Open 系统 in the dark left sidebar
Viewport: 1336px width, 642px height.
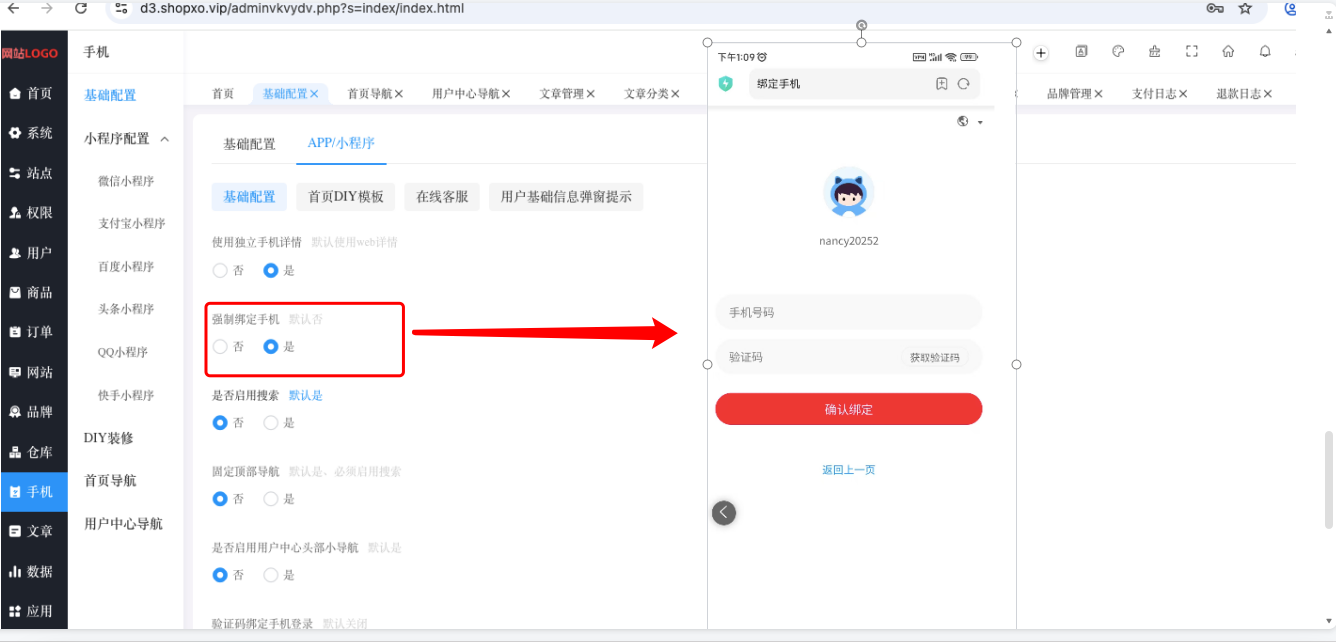click(x=34, y=133)
